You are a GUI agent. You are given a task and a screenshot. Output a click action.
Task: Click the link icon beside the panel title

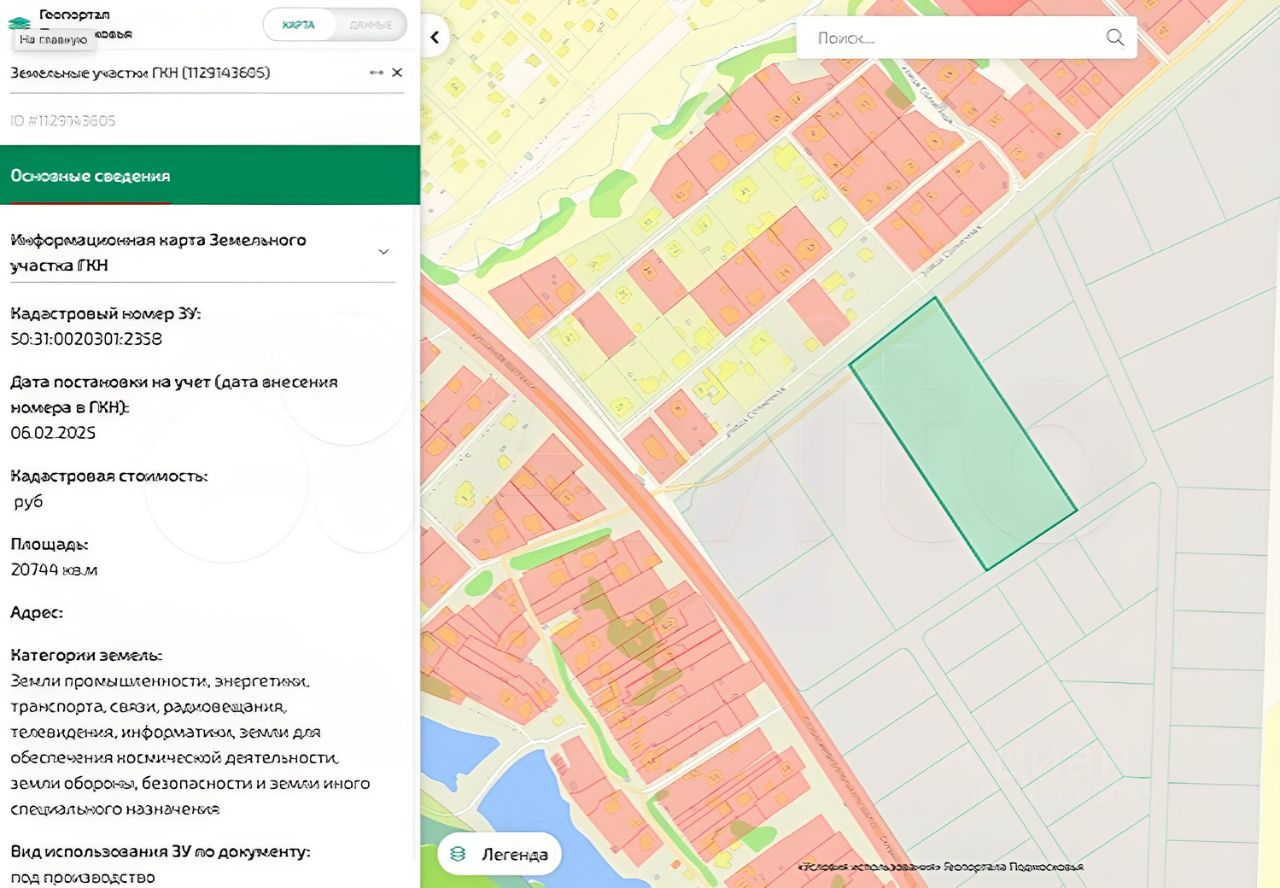[x=376, y=72]
